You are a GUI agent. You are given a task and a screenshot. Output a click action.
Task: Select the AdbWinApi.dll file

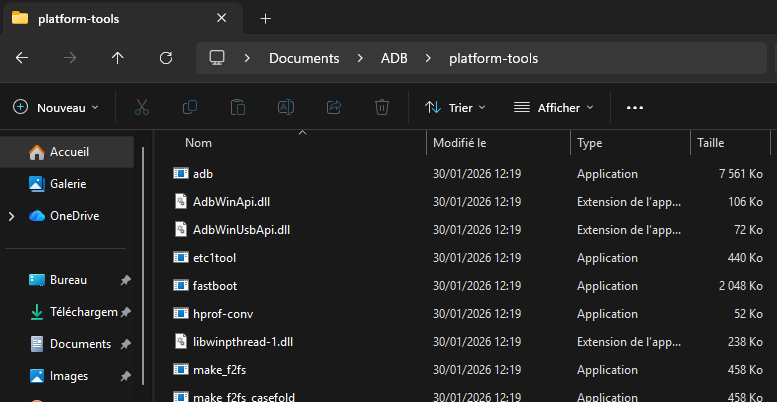pyautogui.click(x=468, y=202)
